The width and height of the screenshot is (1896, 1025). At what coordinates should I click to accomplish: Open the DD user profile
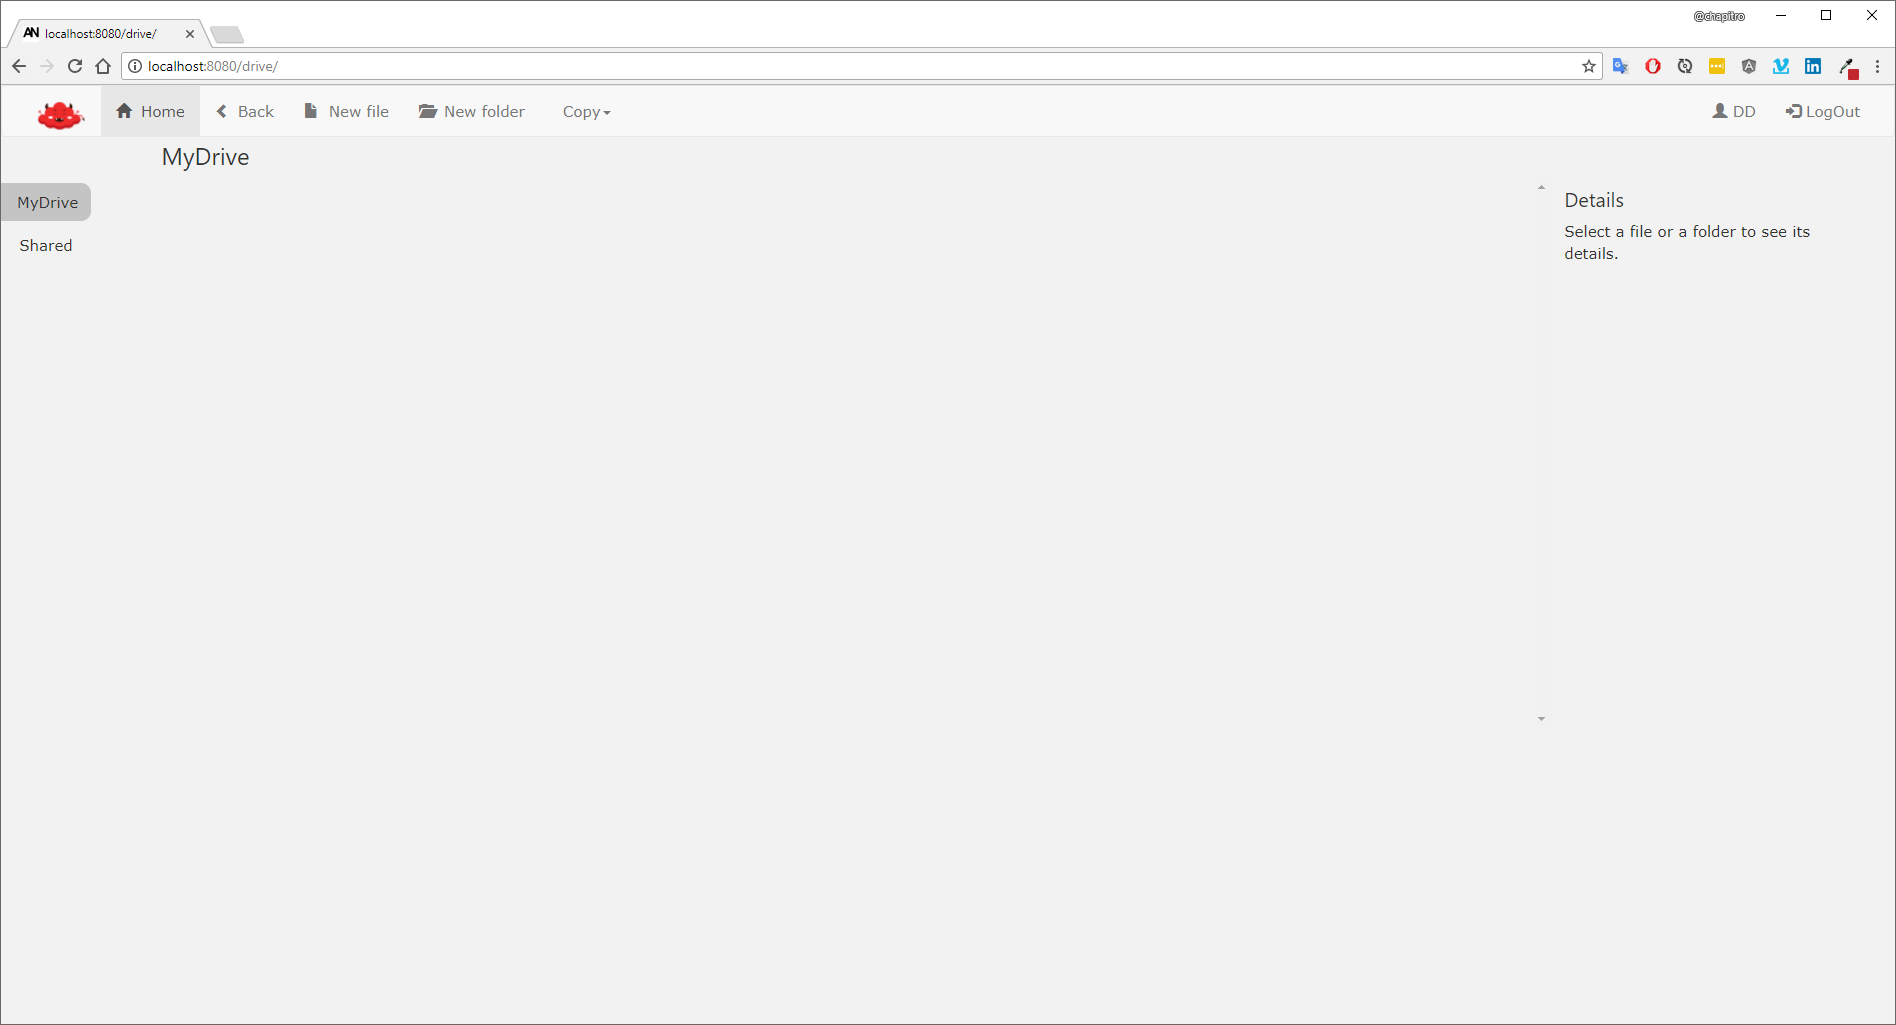(1734, 111)
